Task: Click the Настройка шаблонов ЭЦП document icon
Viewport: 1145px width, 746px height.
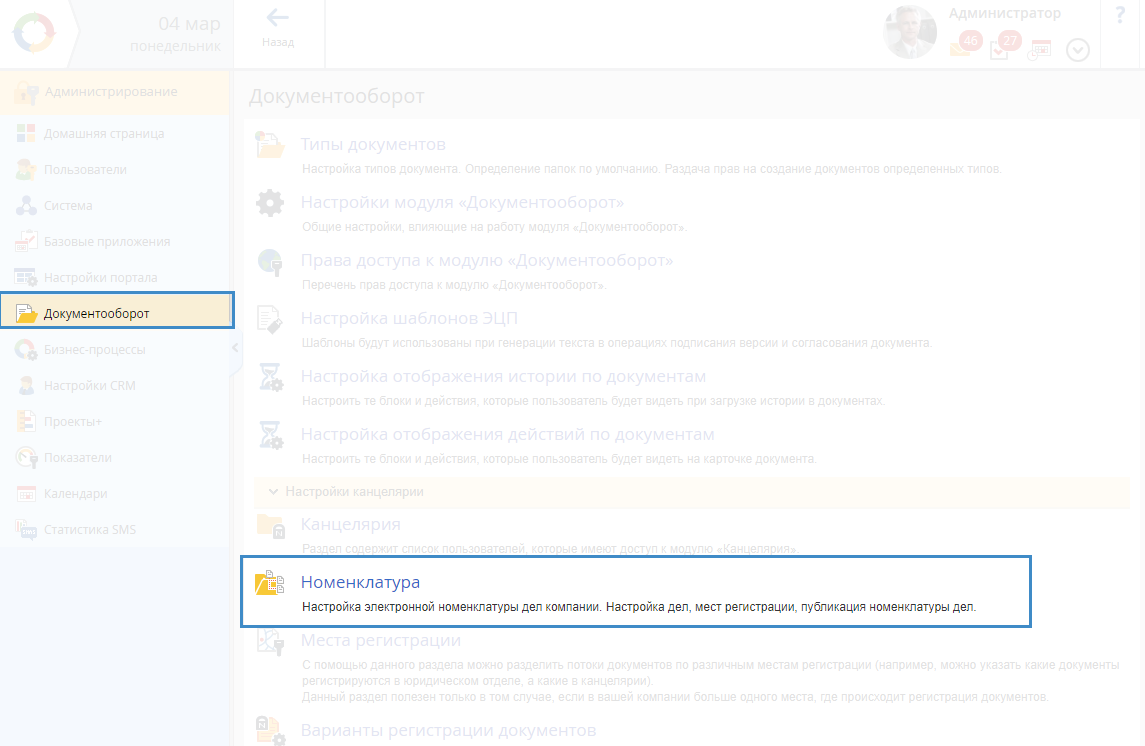Action: point(270,320)
